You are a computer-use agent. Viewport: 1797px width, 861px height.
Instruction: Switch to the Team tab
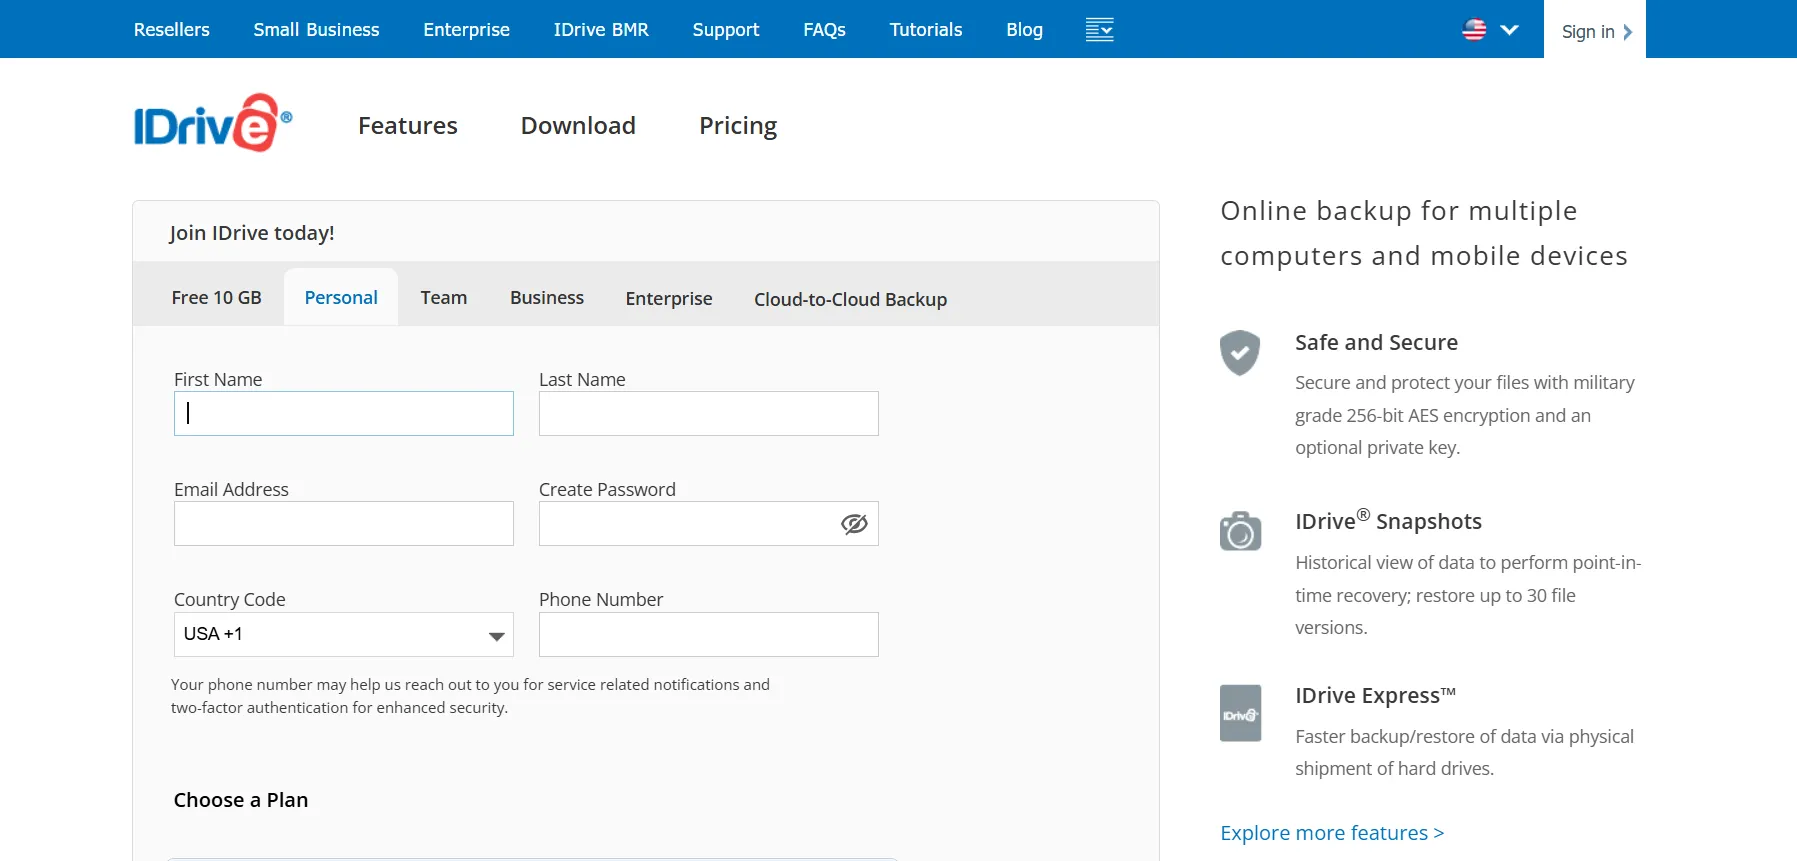pyautogui.click(x=444, y=298)
